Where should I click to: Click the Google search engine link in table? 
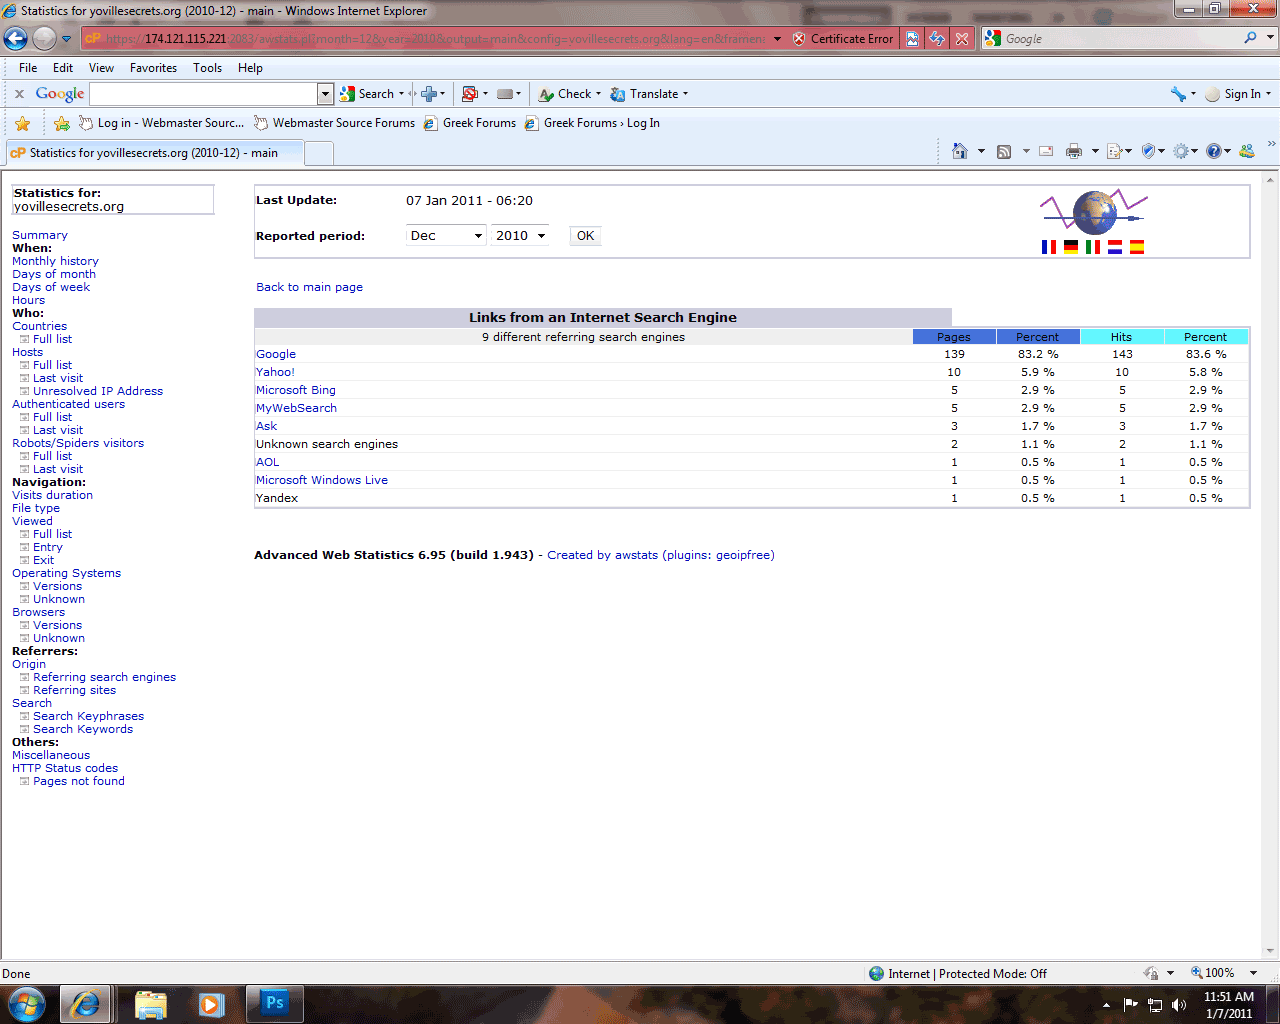tap(276, 354)
